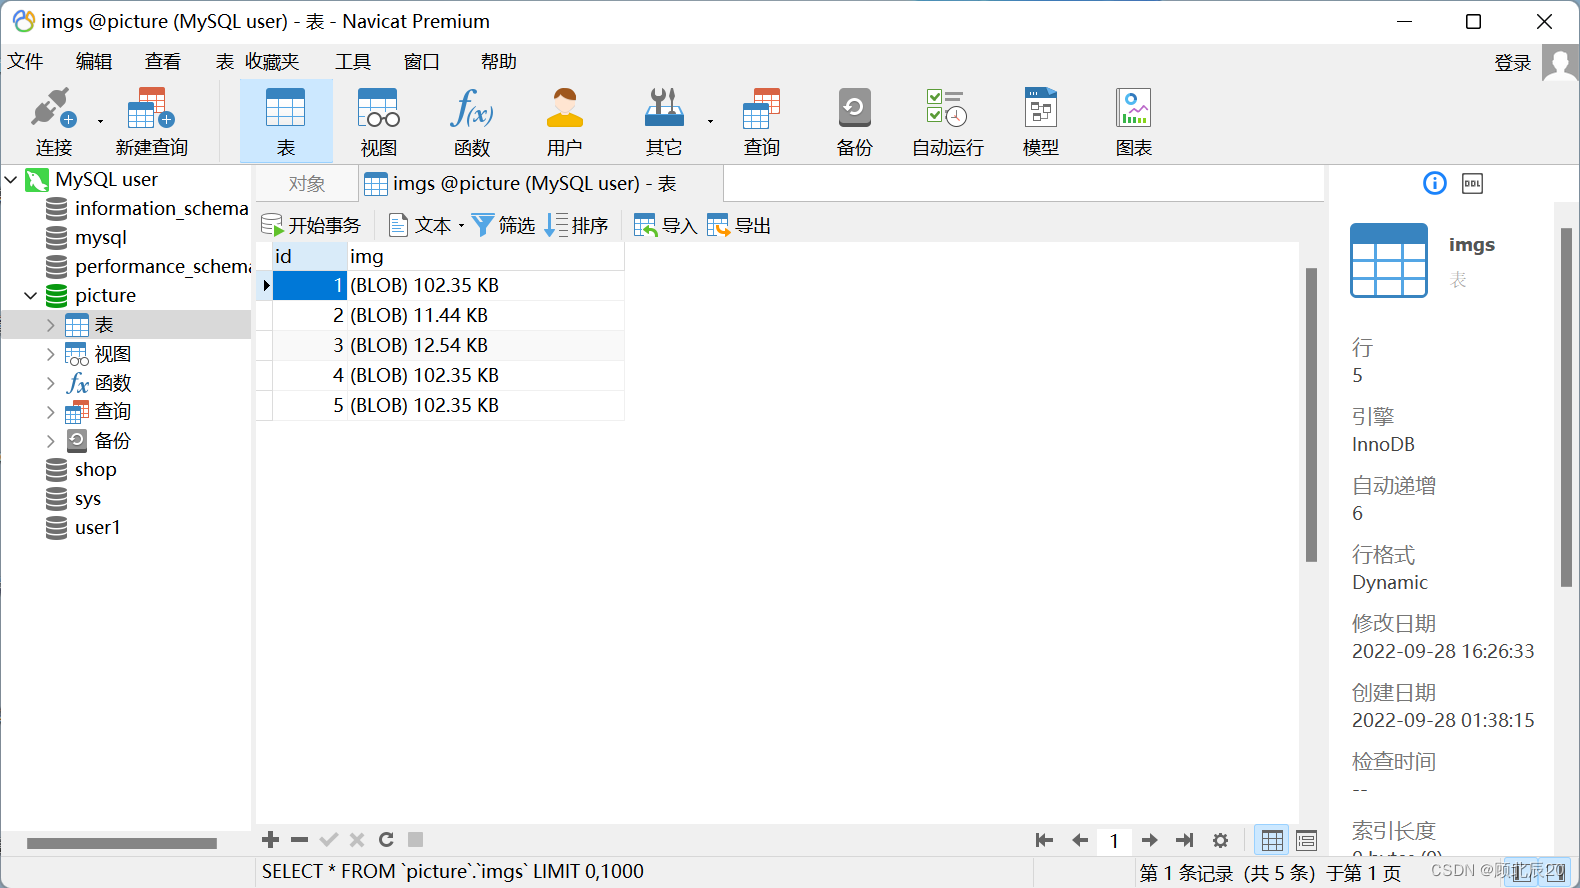The width and height of the screenshot is (1580, 888).
Task: Click the Filter funnel button
Action: click(x=503, y=225)
